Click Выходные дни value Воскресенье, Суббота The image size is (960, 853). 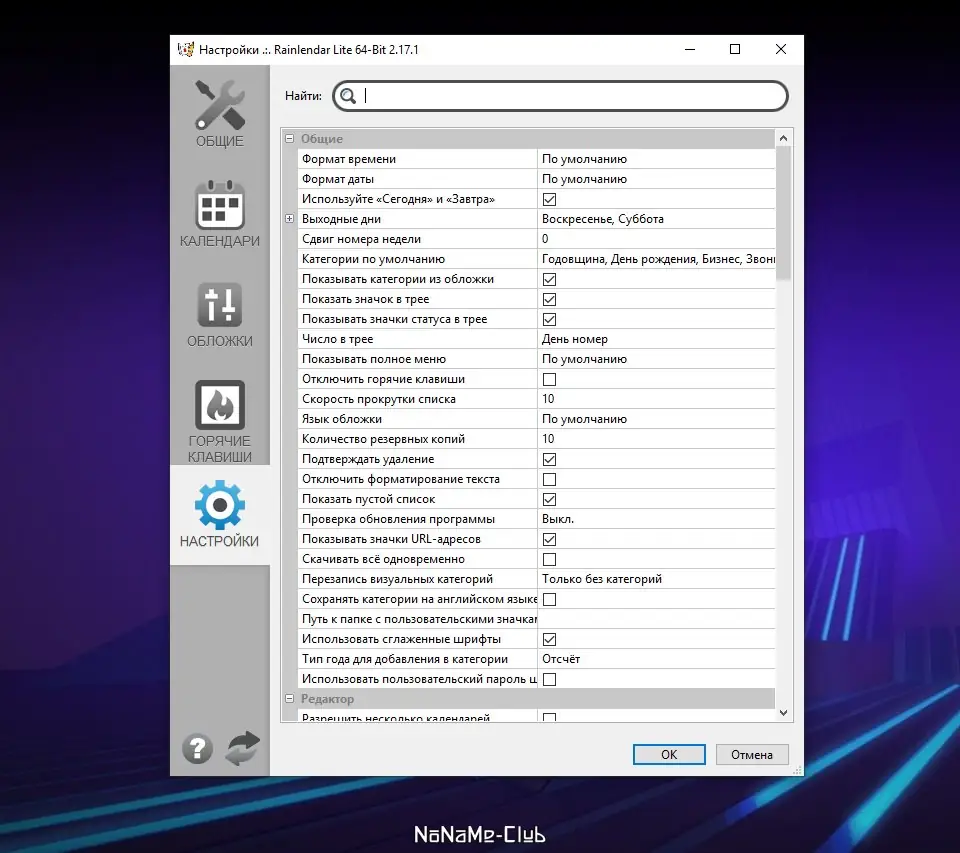click(656, 219)
